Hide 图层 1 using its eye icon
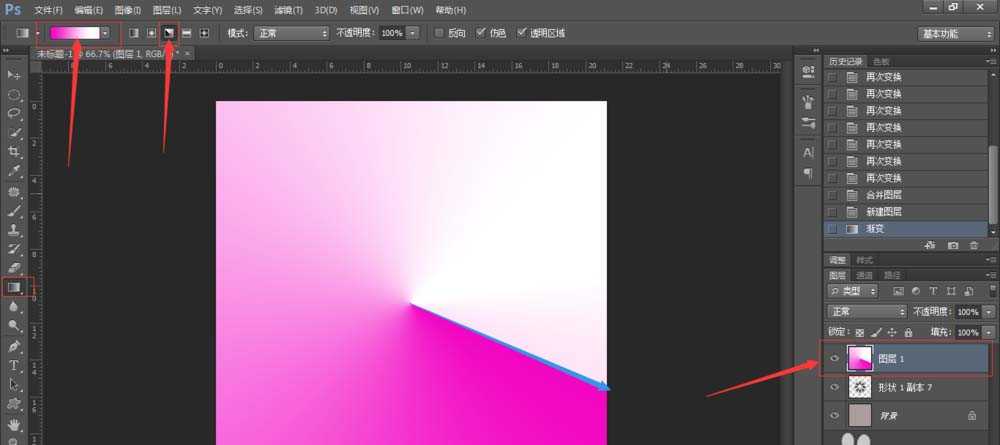Screen dimensions: 1000x445 click(x=835, y=359)
